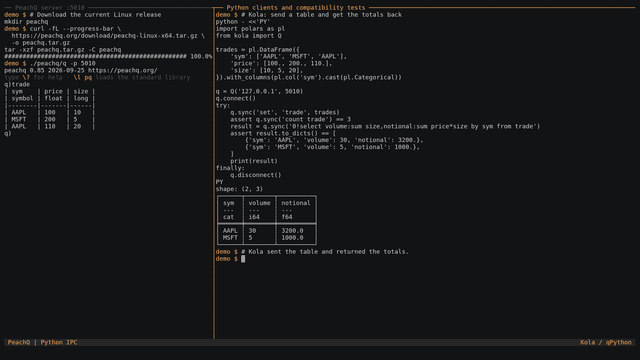
Task: Click the "python - <<'PY'" heredoc line
Action: click(x=243, y=22)
